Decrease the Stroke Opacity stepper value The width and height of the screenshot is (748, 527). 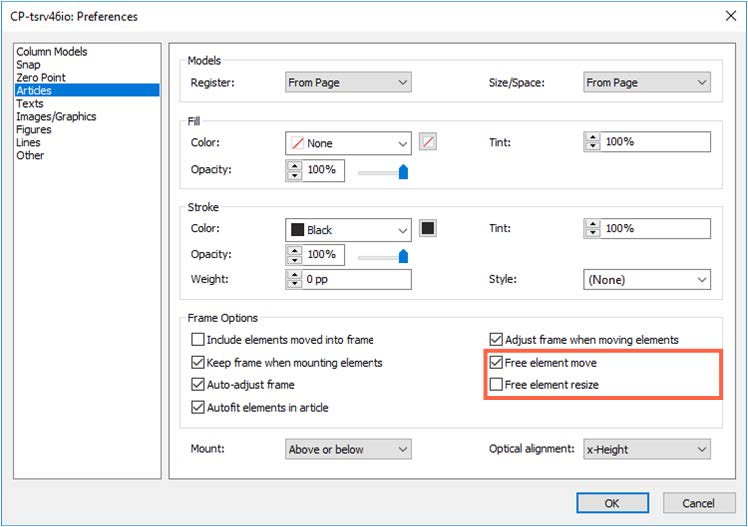[x=294, y=259]
